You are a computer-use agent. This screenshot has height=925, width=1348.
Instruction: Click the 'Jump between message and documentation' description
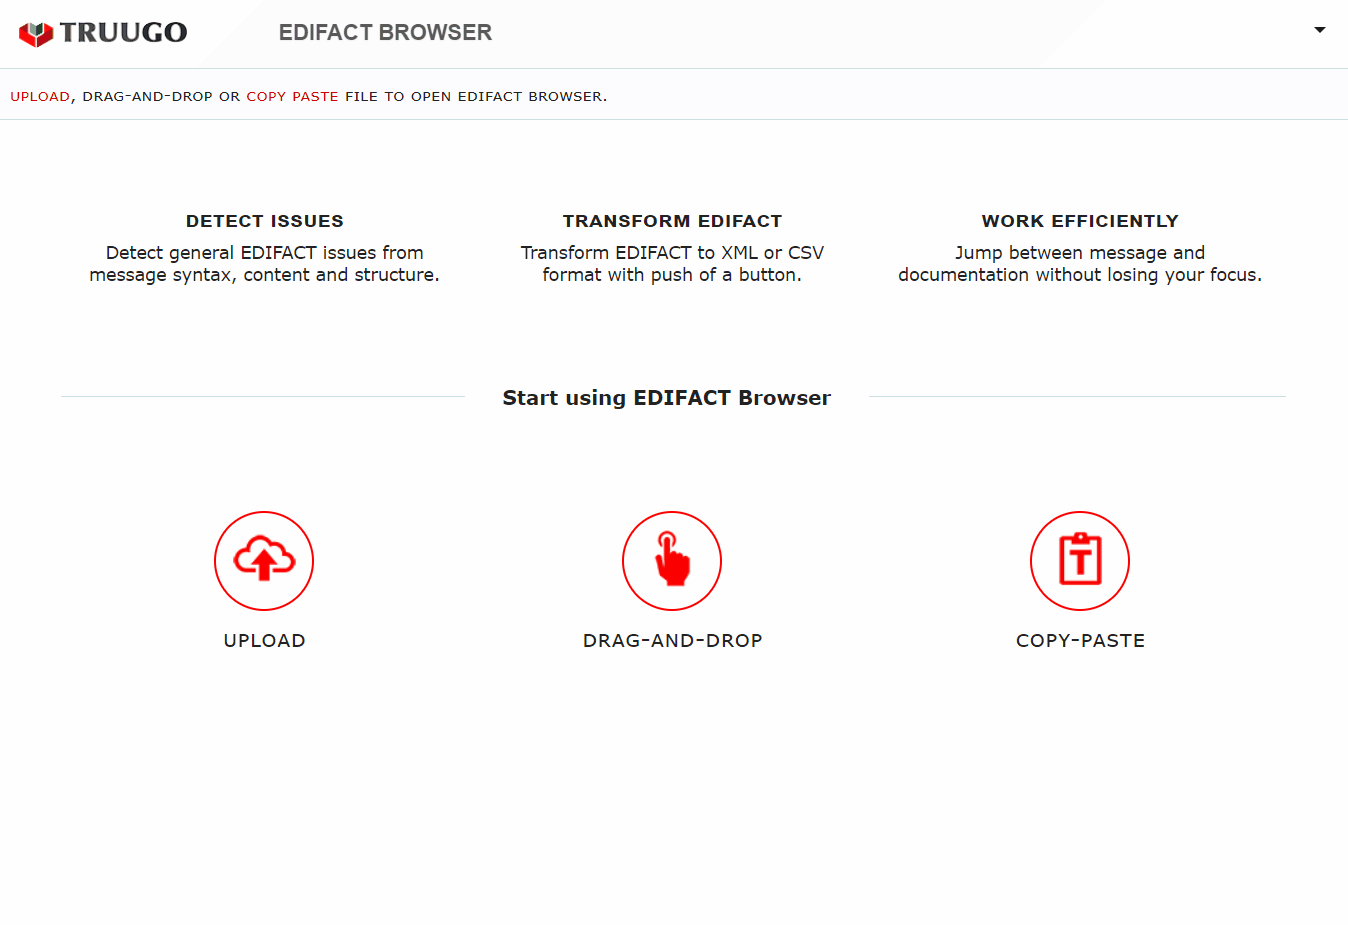(x=1080, y=264)
